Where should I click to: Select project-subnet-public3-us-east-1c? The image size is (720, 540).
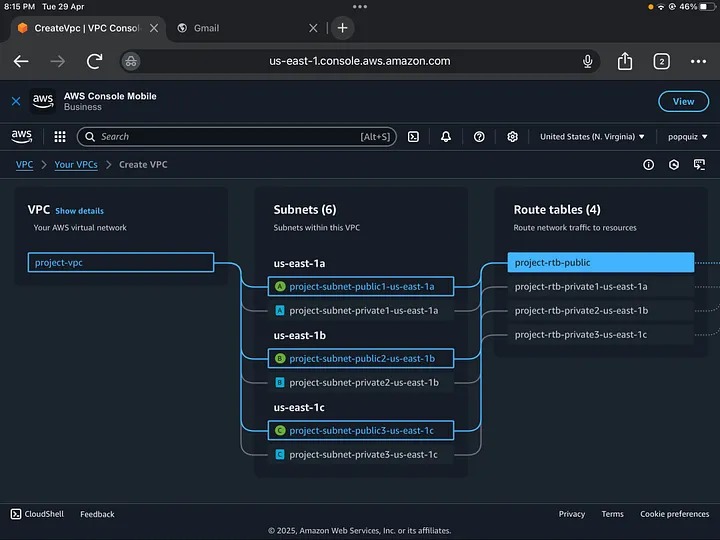[x=361, y=431]
